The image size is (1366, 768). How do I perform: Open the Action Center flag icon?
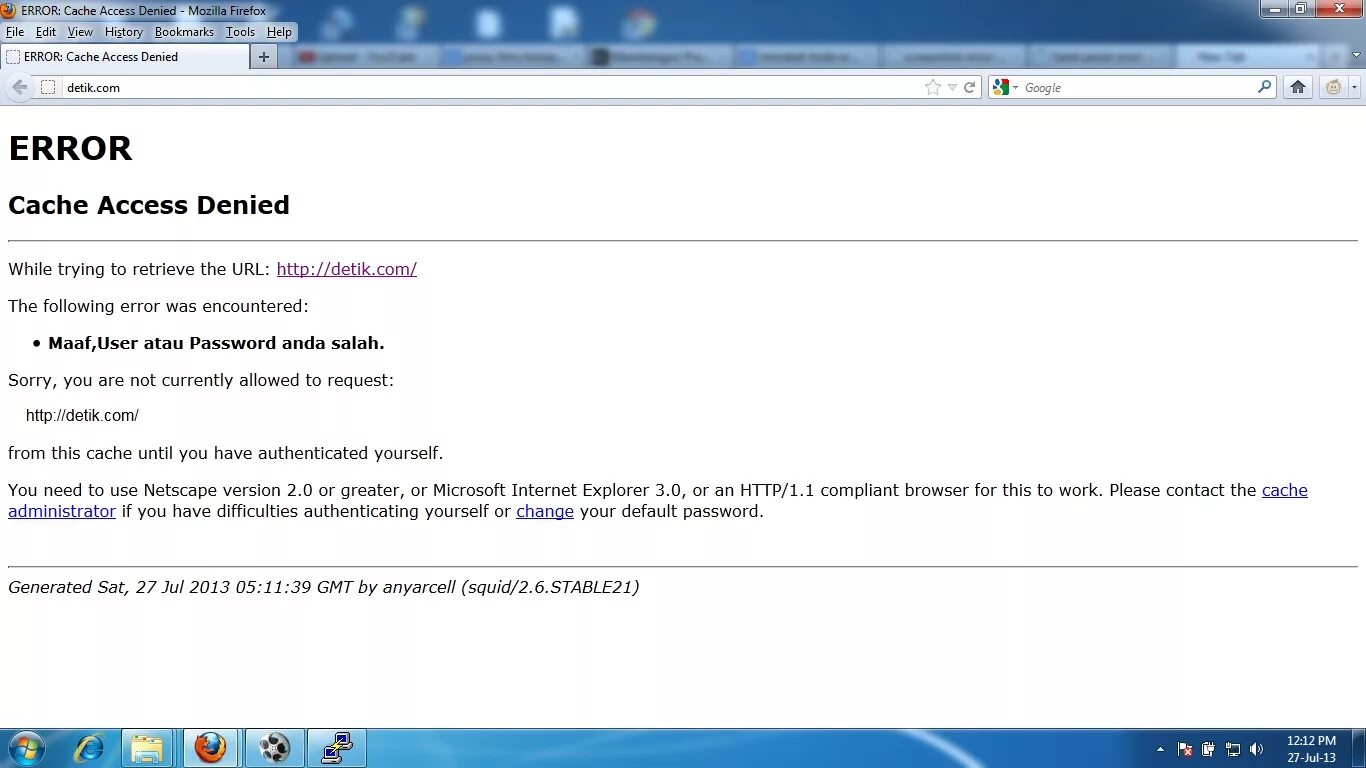coord(1185,749)
